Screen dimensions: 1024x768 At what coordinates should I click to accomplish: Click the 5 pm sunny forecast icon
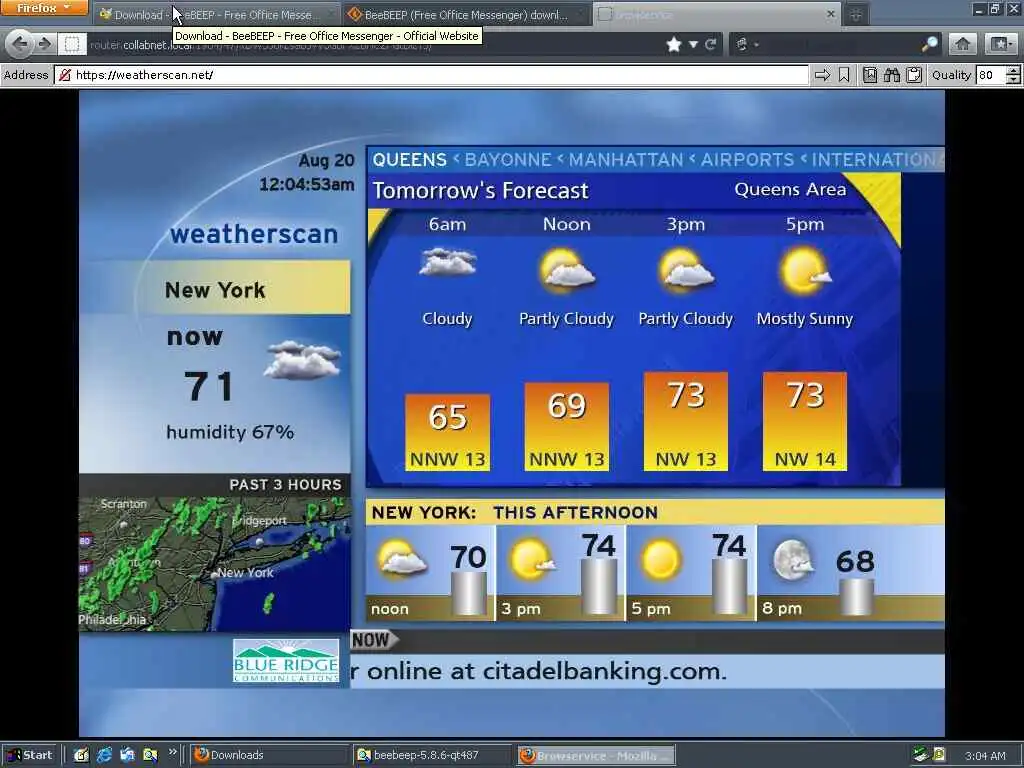click(661, 560)
